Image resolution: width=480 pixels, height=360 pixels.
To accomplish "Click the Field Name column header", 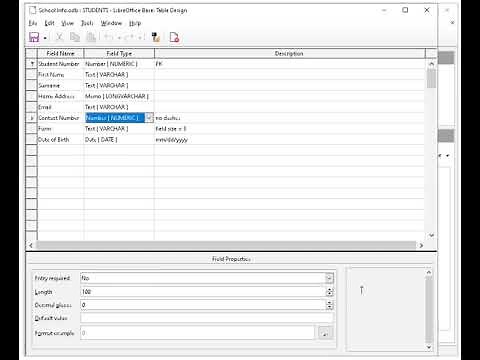I will [60, 53].
